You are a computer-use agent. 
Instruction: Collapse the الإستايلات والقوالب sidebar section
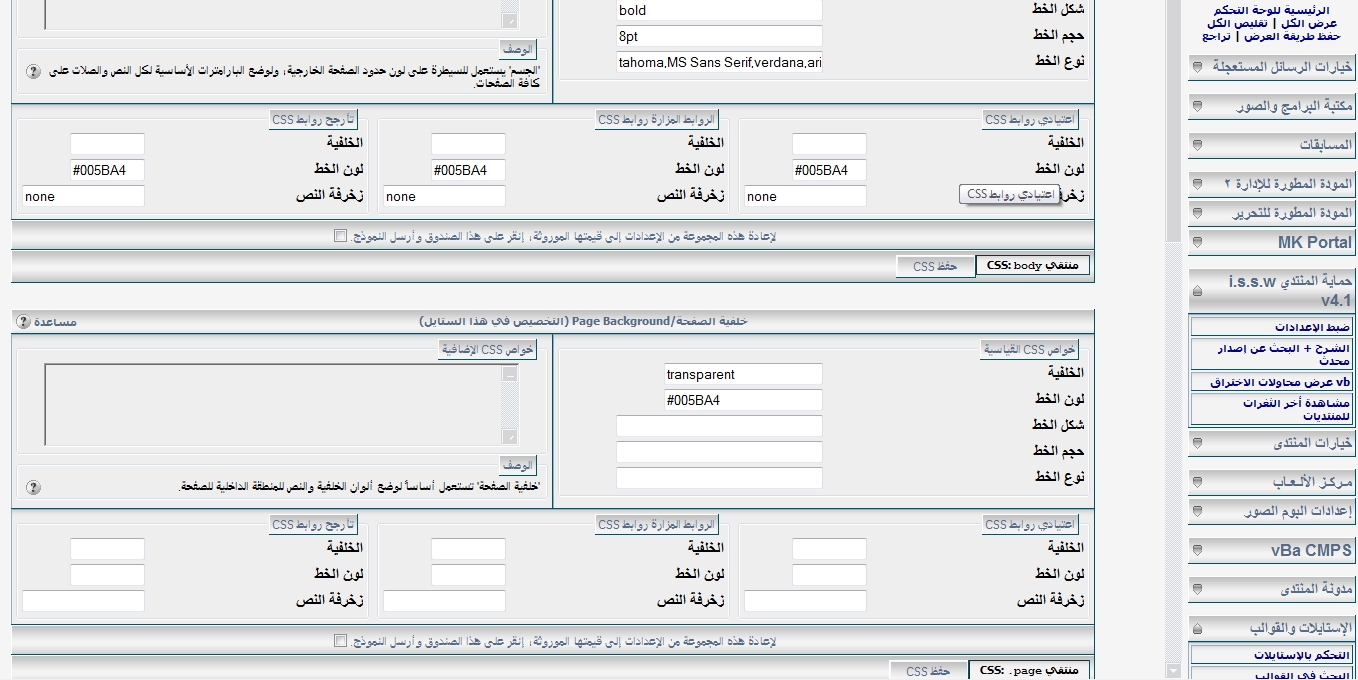[1197, 628]
